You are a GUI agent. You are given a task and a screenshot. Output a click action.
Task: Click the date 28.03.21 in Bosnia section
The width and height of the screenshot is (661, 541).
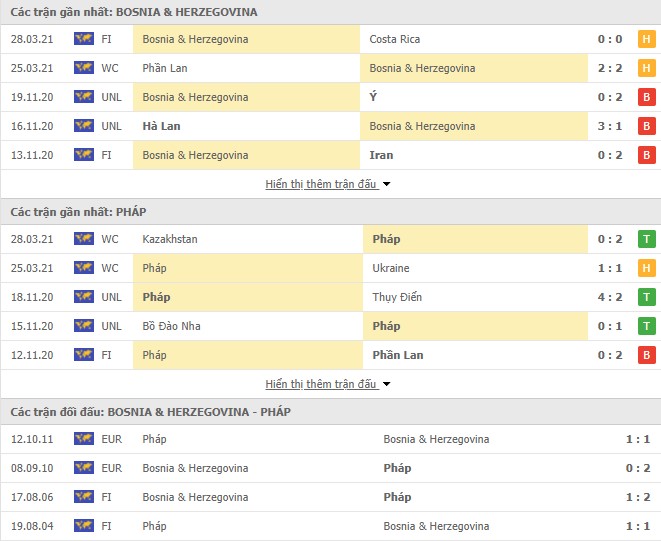[32, 39]
